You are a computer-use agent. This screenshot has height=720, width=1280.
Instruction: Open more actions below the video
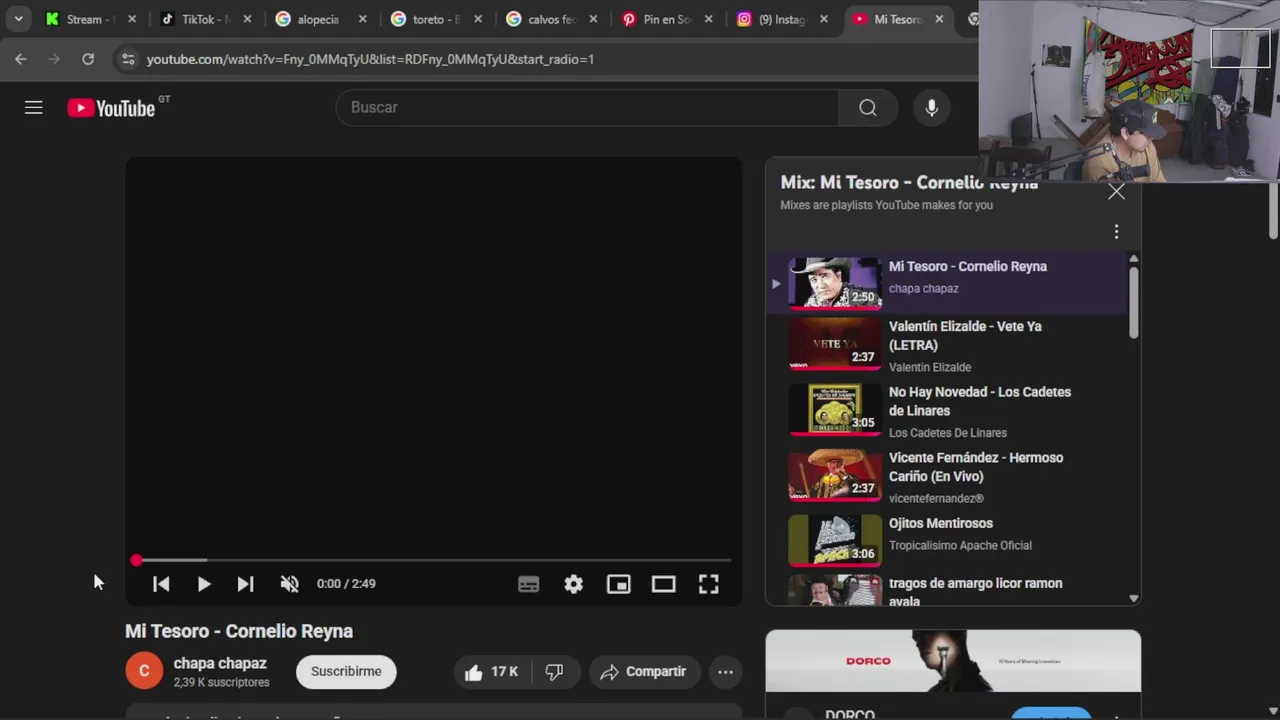(725, 672)
